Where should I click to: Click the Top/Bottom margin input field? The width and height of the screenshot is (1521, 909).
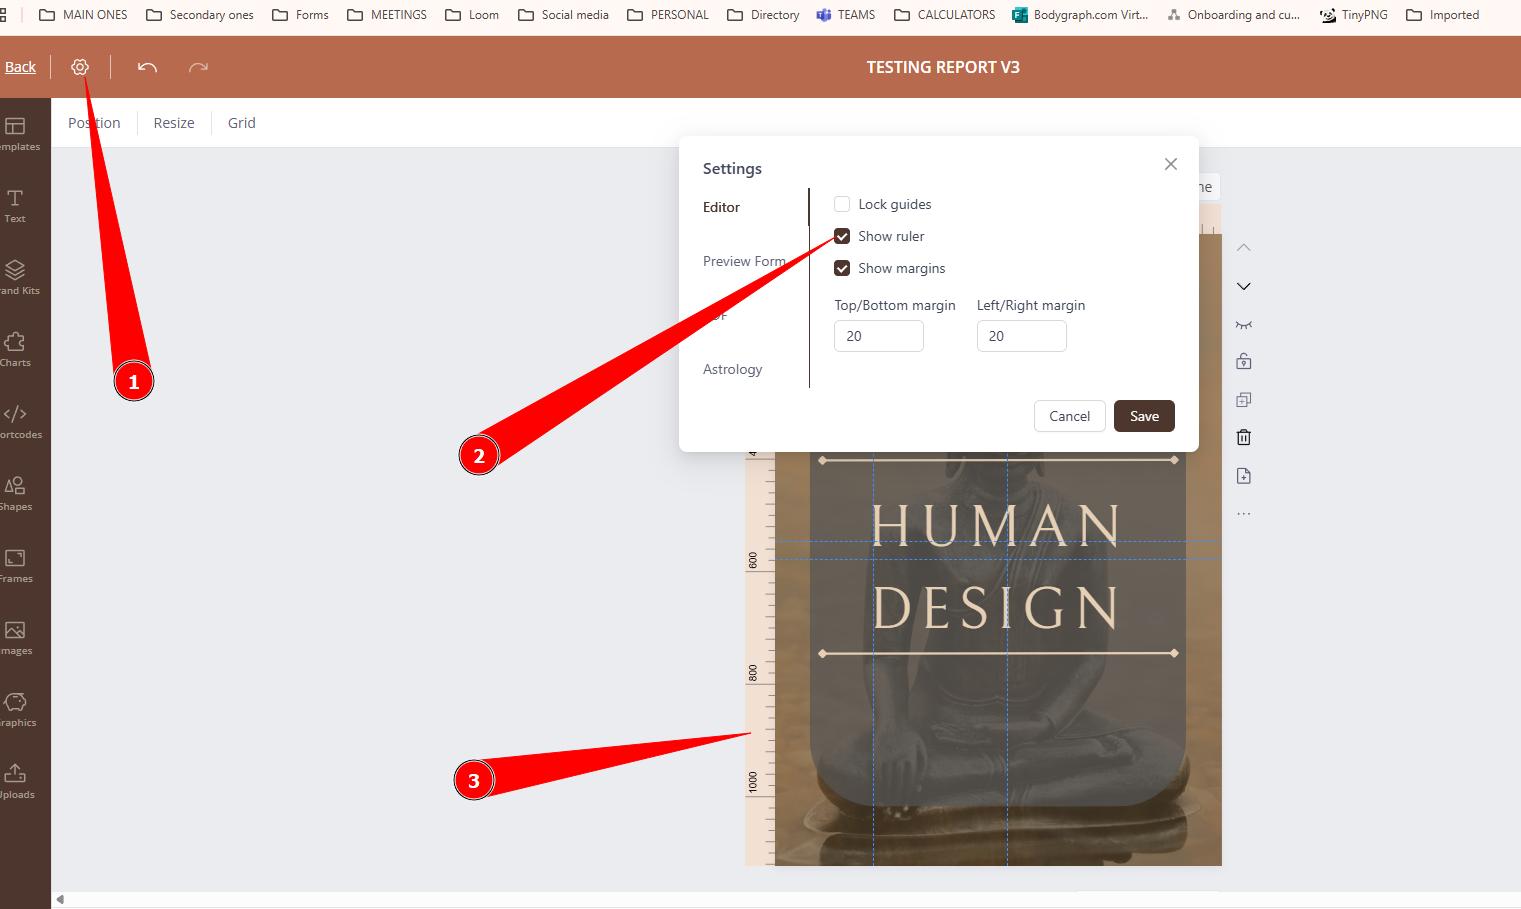click(878, 336)
